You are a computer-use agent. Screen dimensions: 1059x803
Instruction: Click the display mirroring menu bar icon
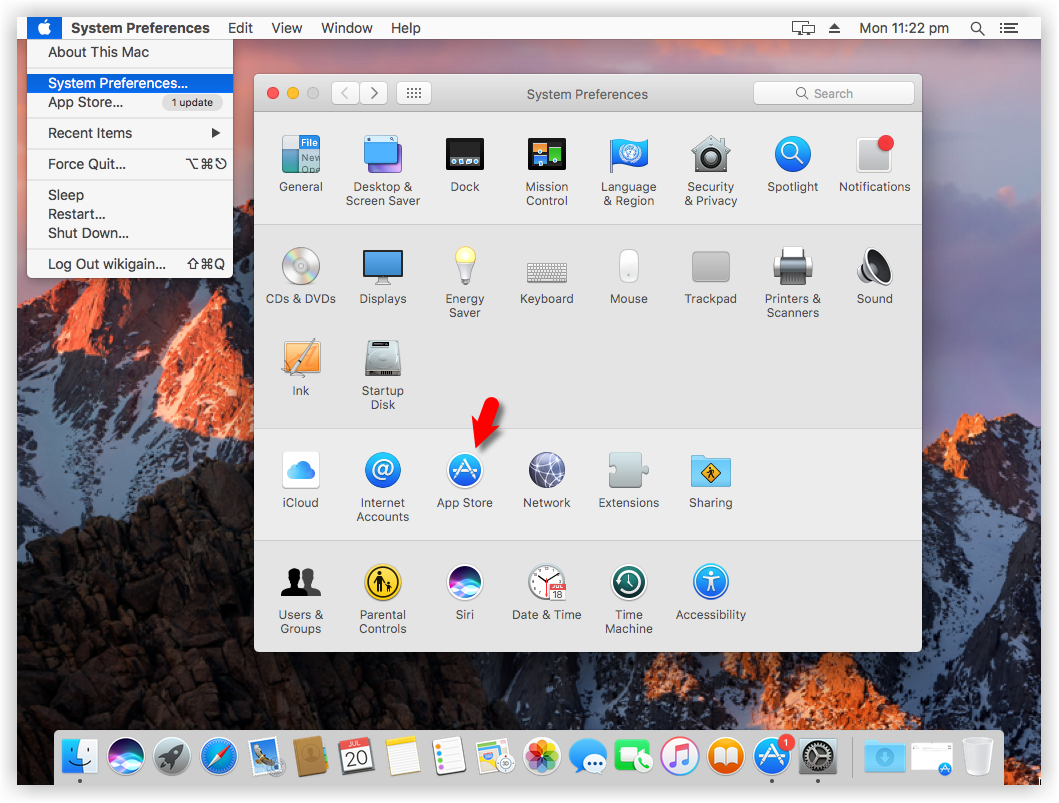pos(803,28)
